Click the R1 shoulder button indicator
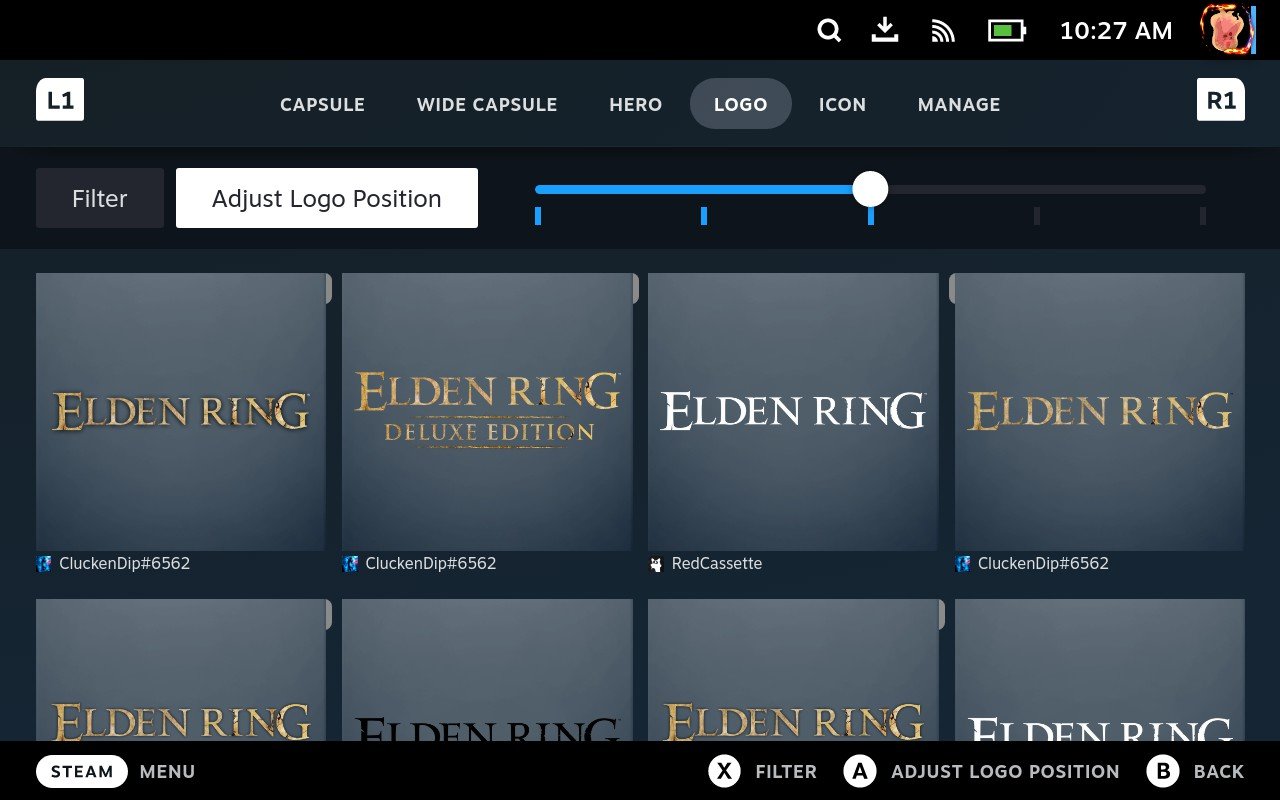The width and height of the screenshot is (1280, 800). [1220, 99]
